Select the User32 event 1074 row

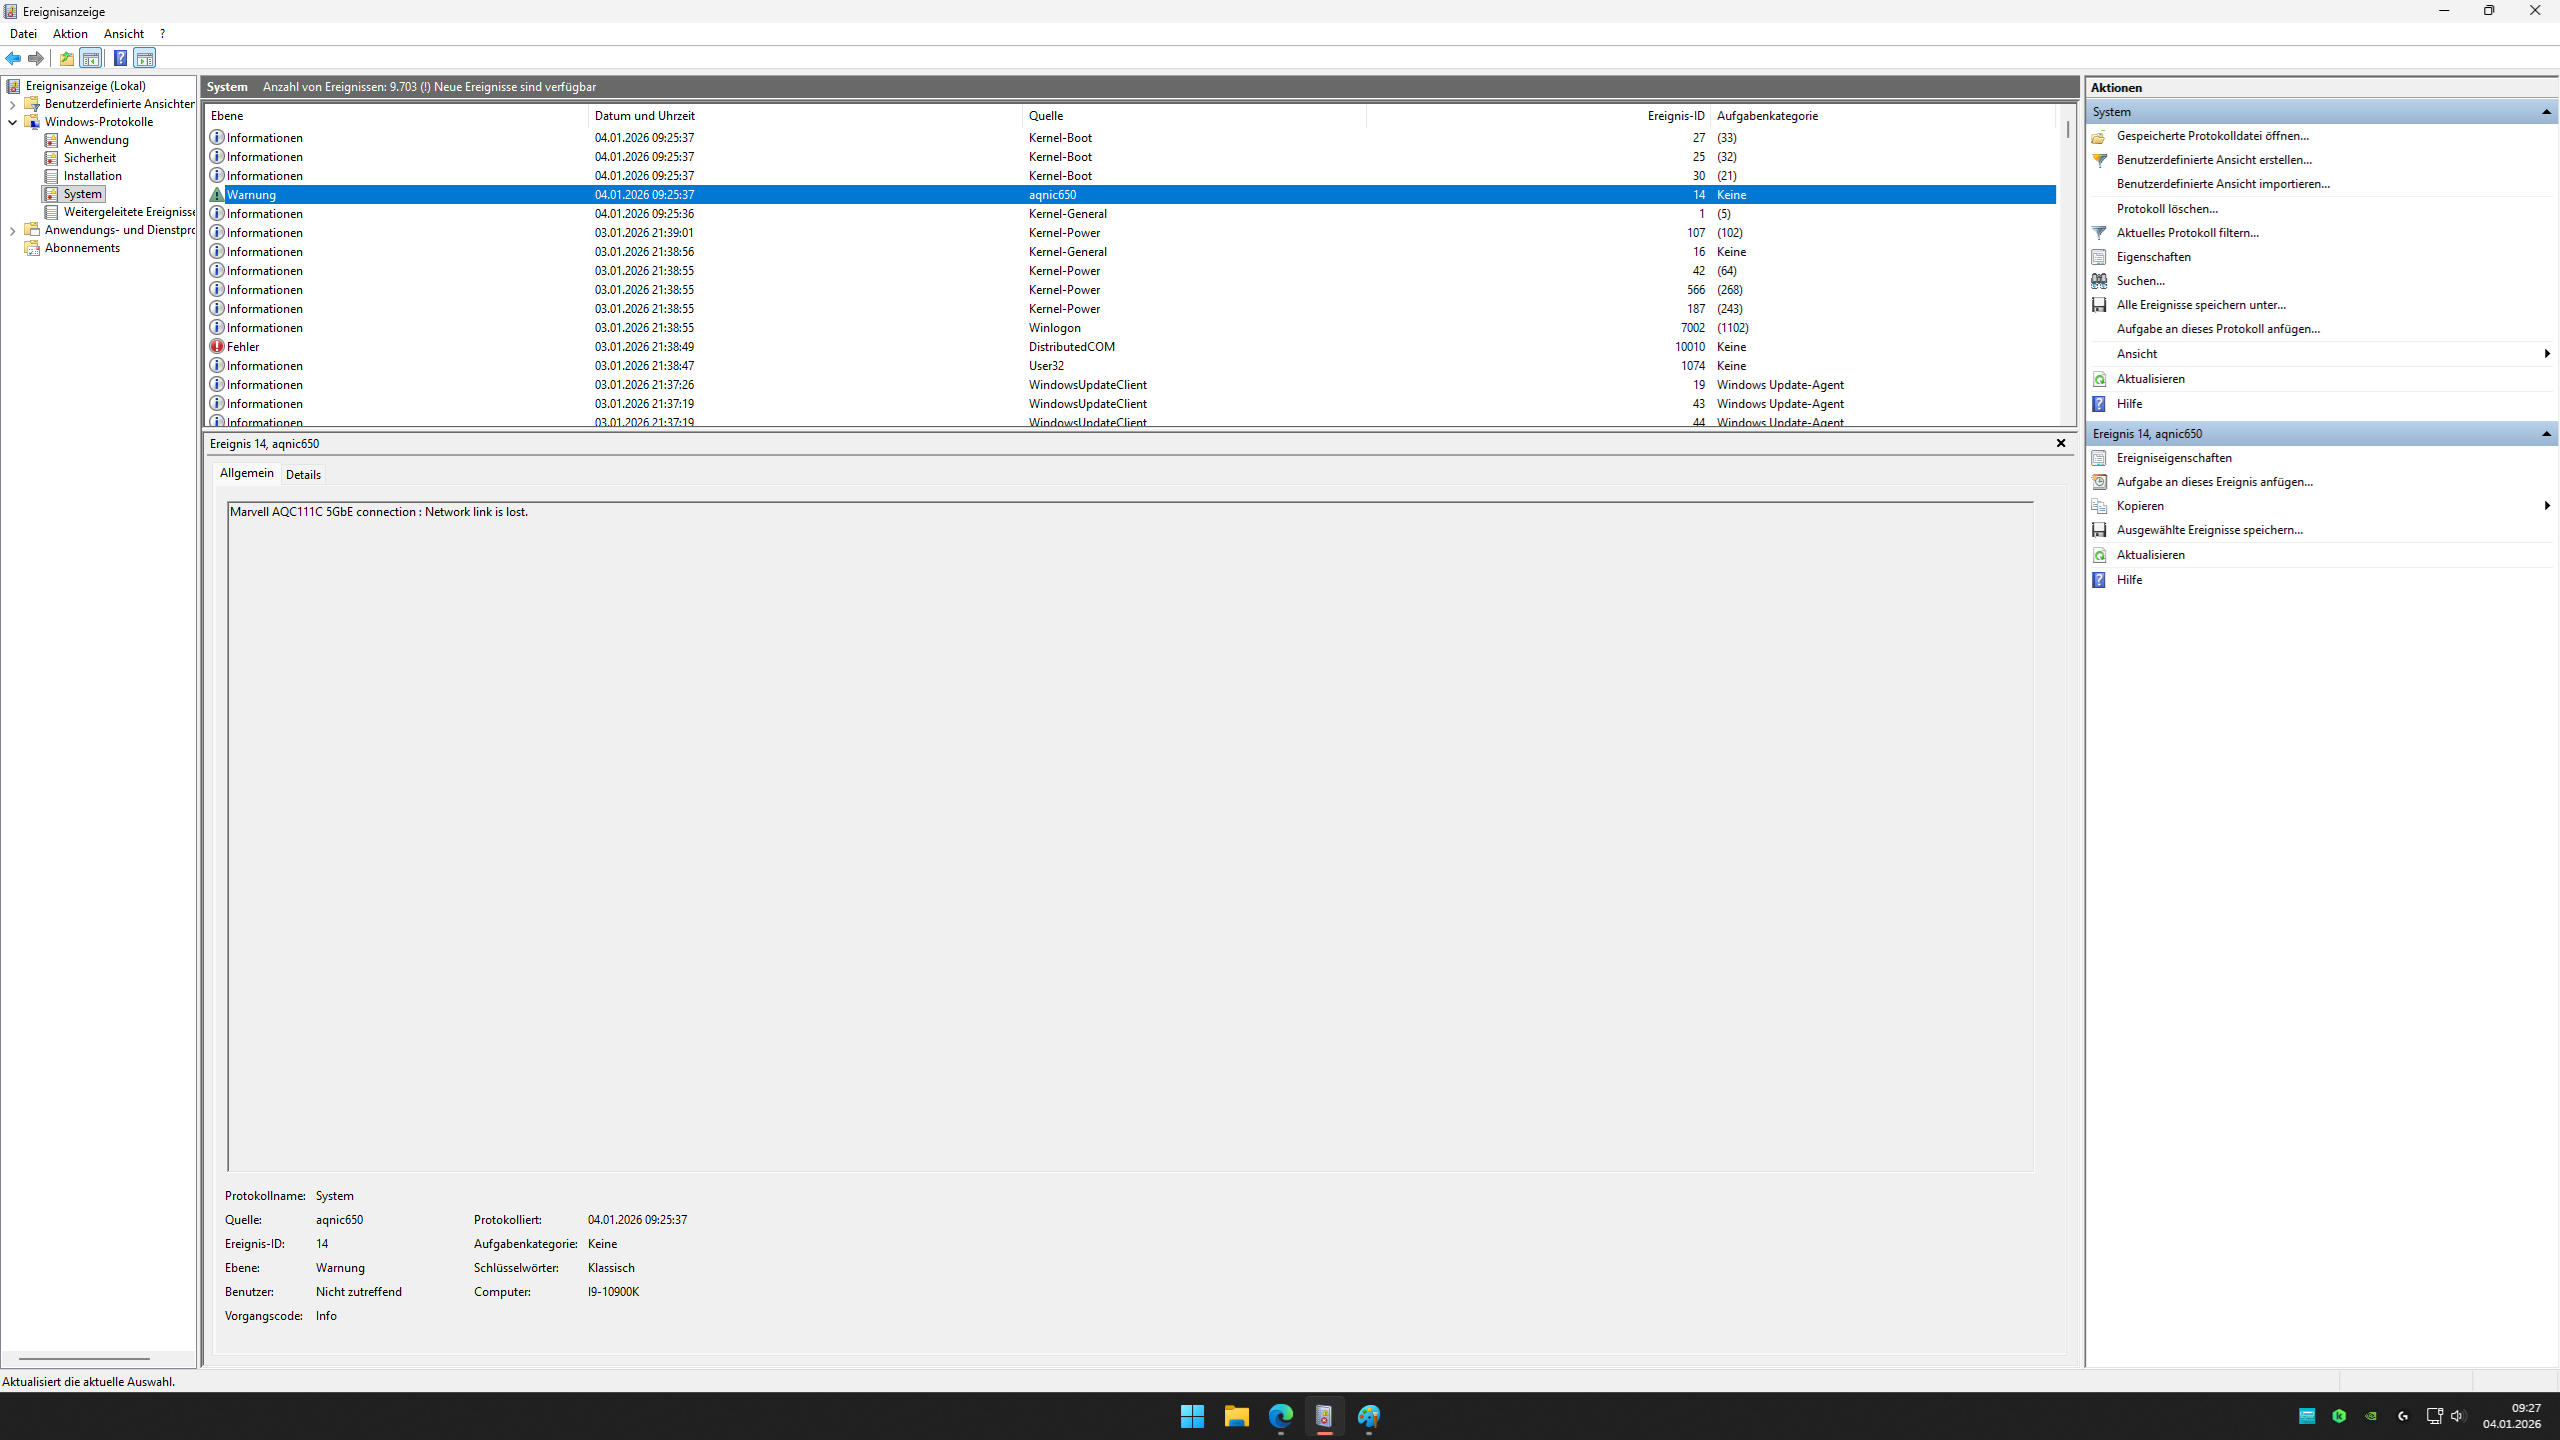pyautogui.click(x=1131, y=366)
